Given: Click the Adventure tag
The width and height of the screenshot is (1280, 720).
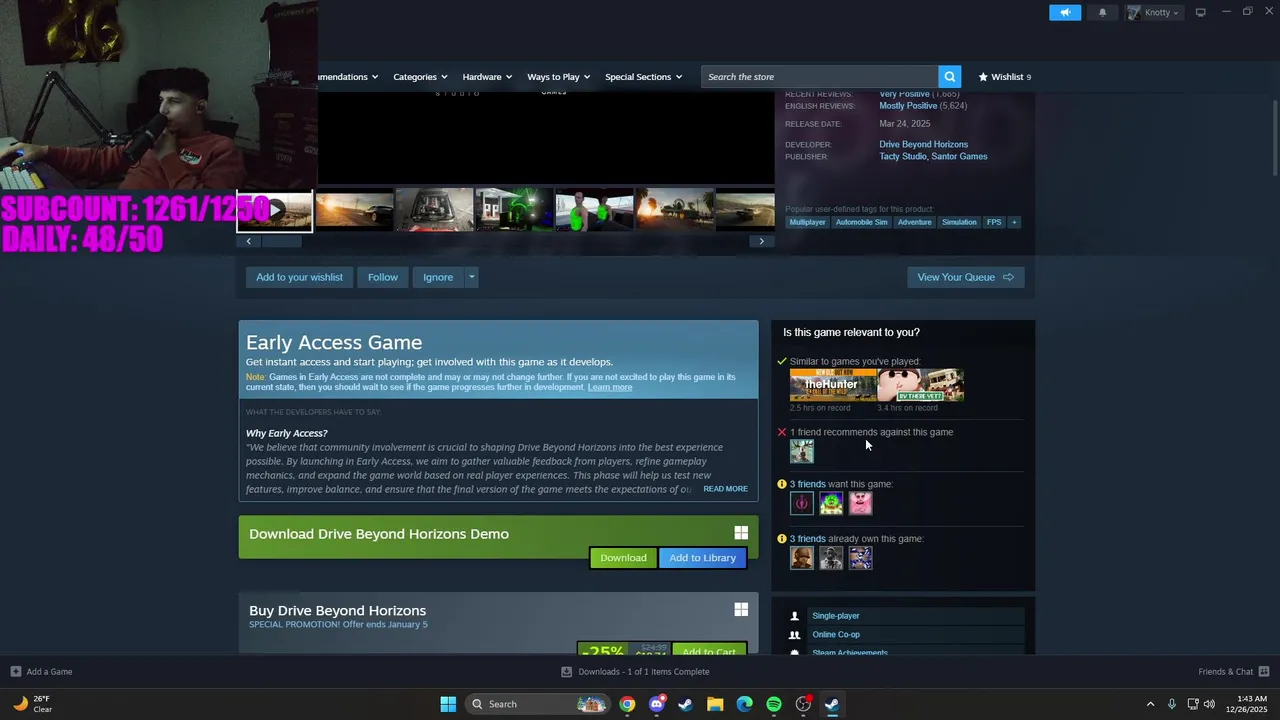Looking at the screenshot, I should pyautogui.click(x=914, y=222).
